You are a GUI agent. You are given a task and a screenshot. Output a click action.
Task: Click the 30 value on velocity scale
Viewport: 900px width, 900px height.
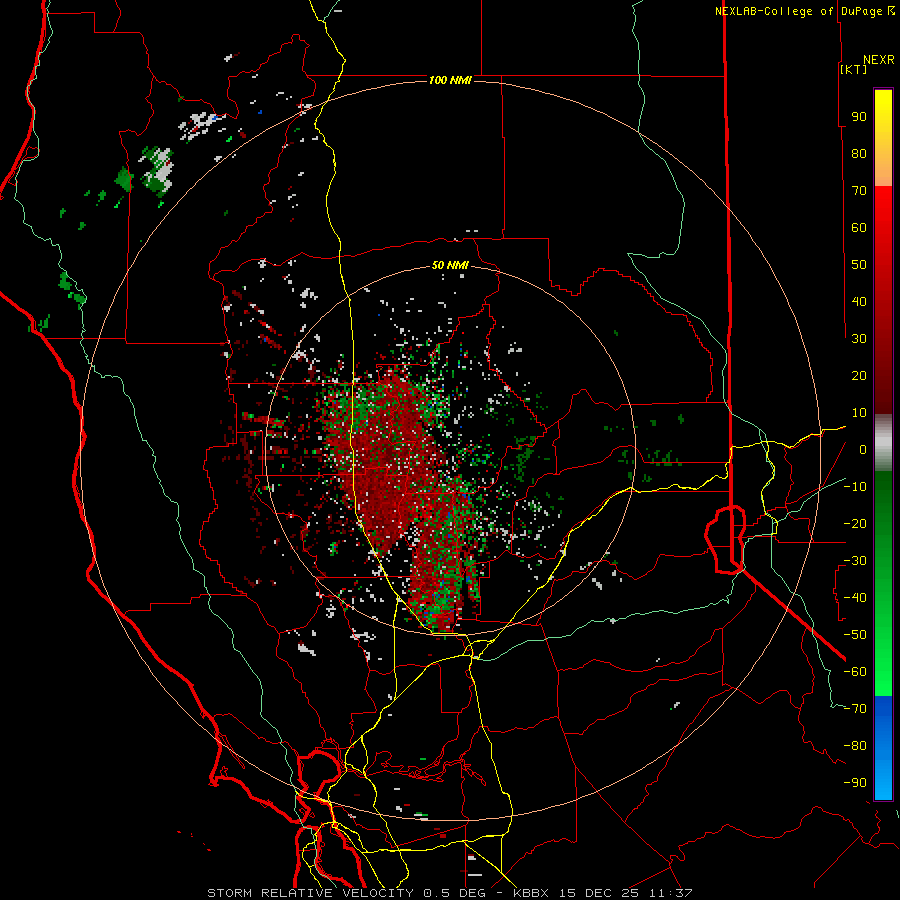tap(859, 339)
